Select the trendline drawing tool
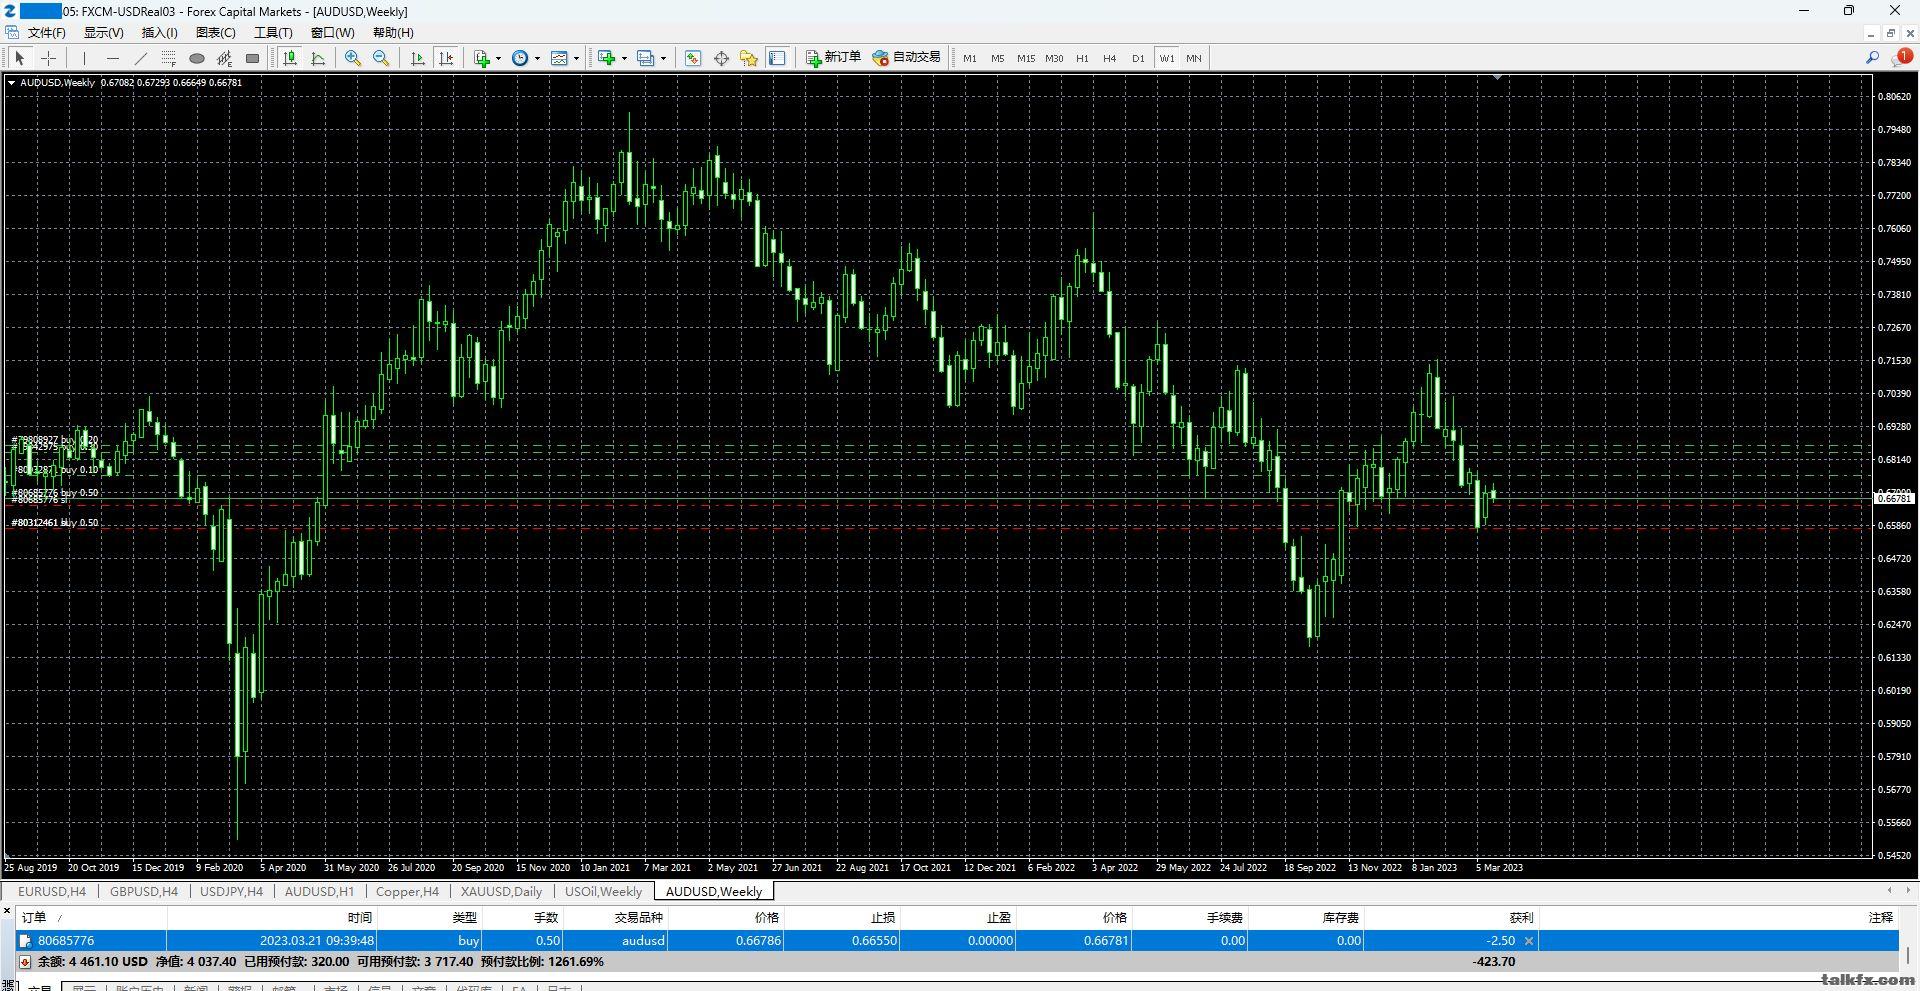 tap(141, 58)
